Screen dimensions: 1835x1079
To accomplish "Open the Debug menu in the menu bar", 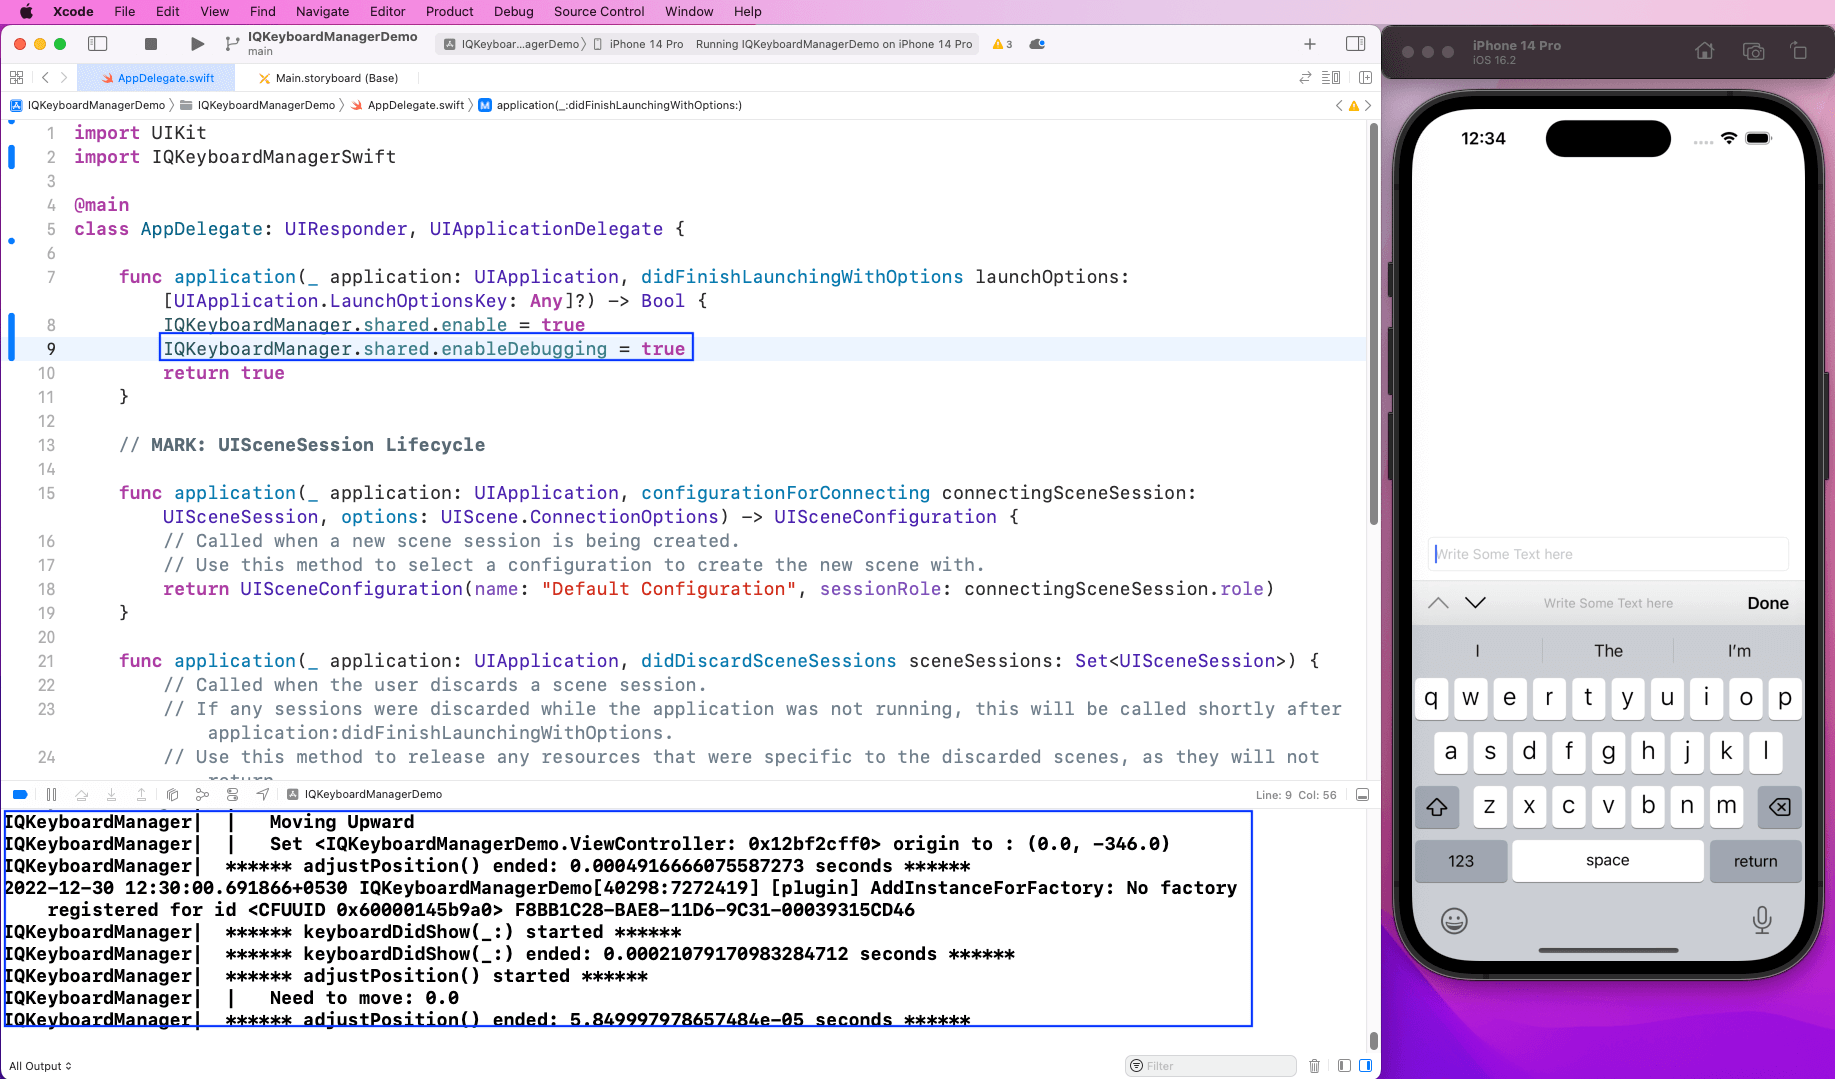I will coord(513,11).
